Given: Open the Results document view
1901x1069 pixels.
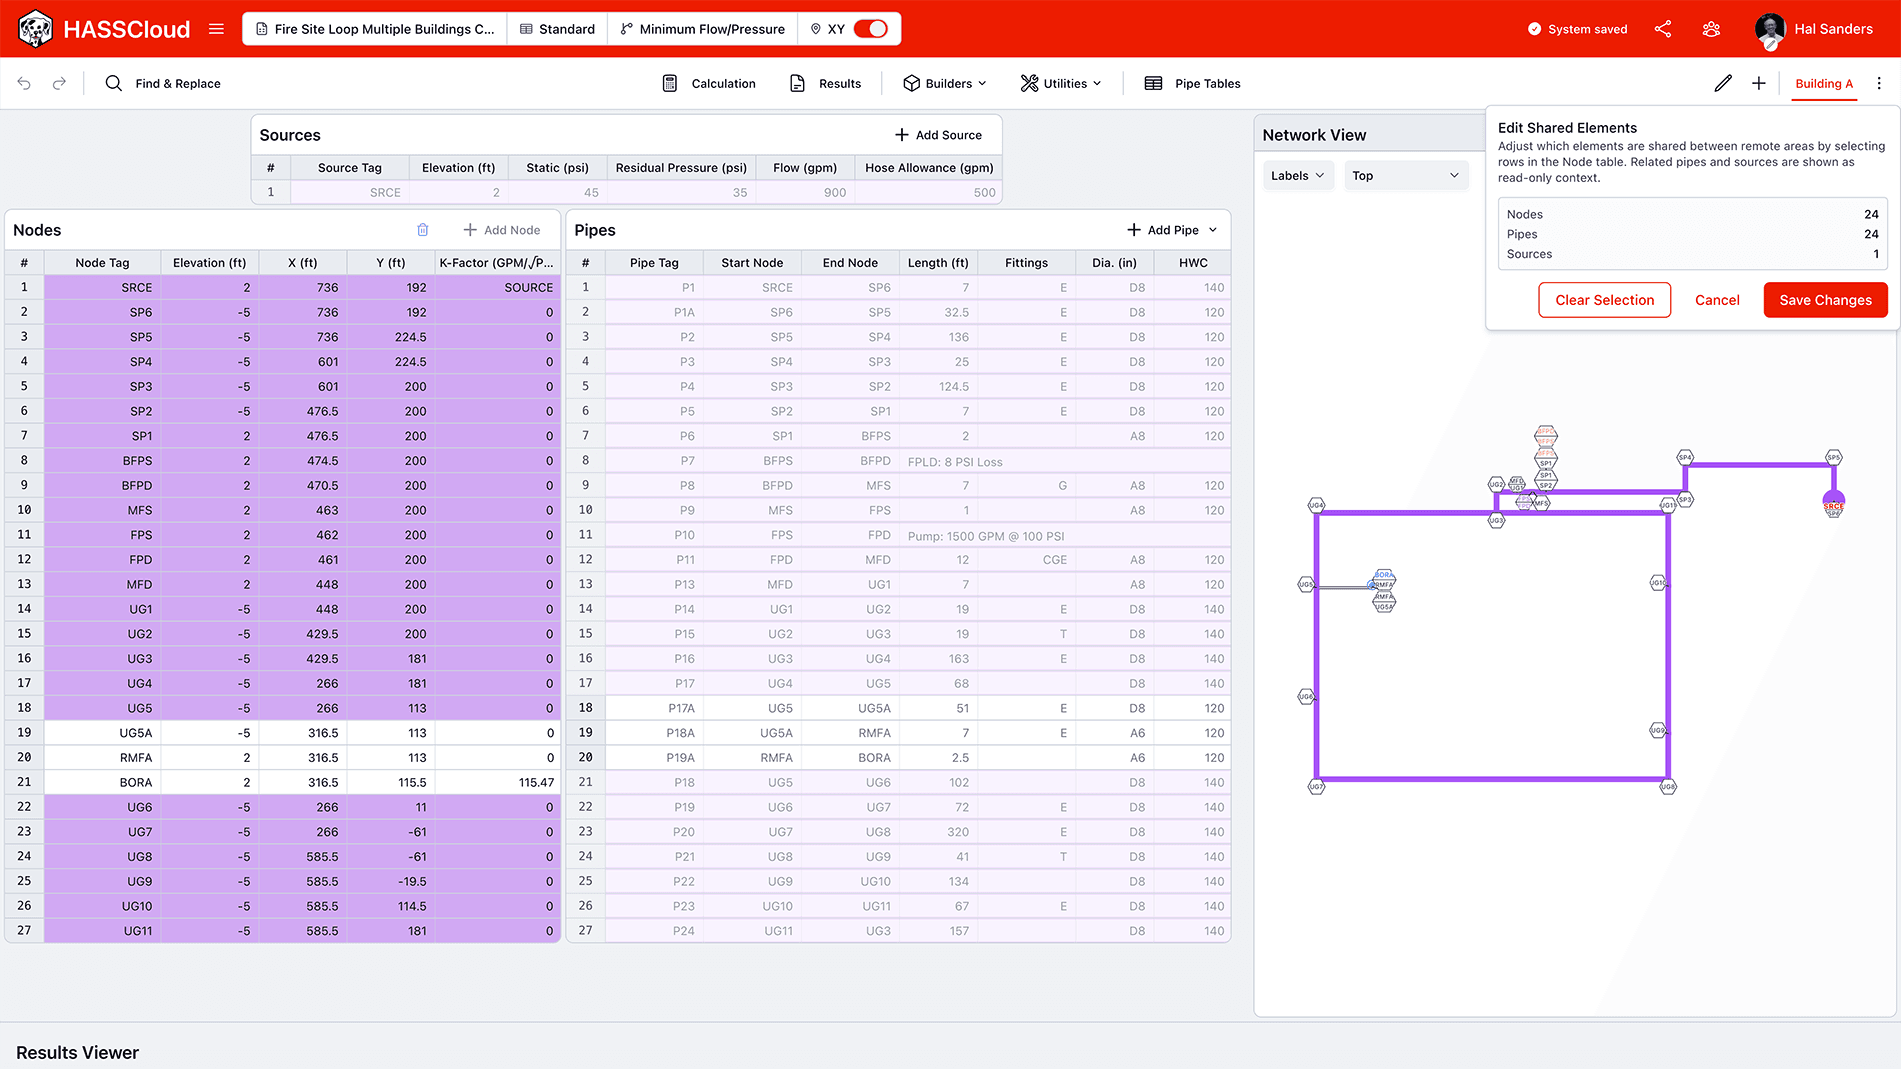Looking at the screenshot, I should pyautogui.click(x=825, y=83).
